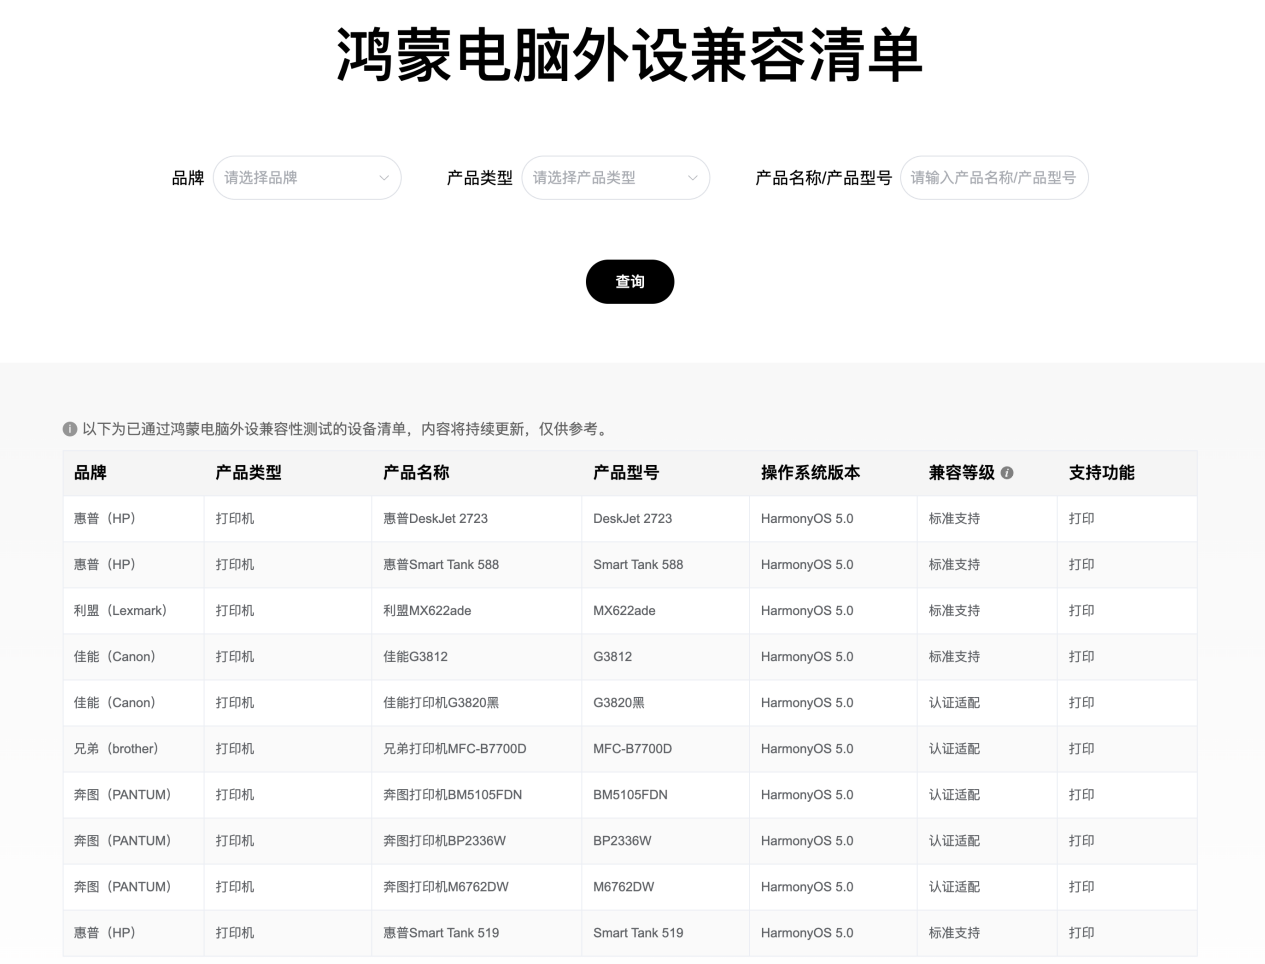Click the chevron arrow in 请选择品牌 box
Screen dimensions: 1265x964
384,178
